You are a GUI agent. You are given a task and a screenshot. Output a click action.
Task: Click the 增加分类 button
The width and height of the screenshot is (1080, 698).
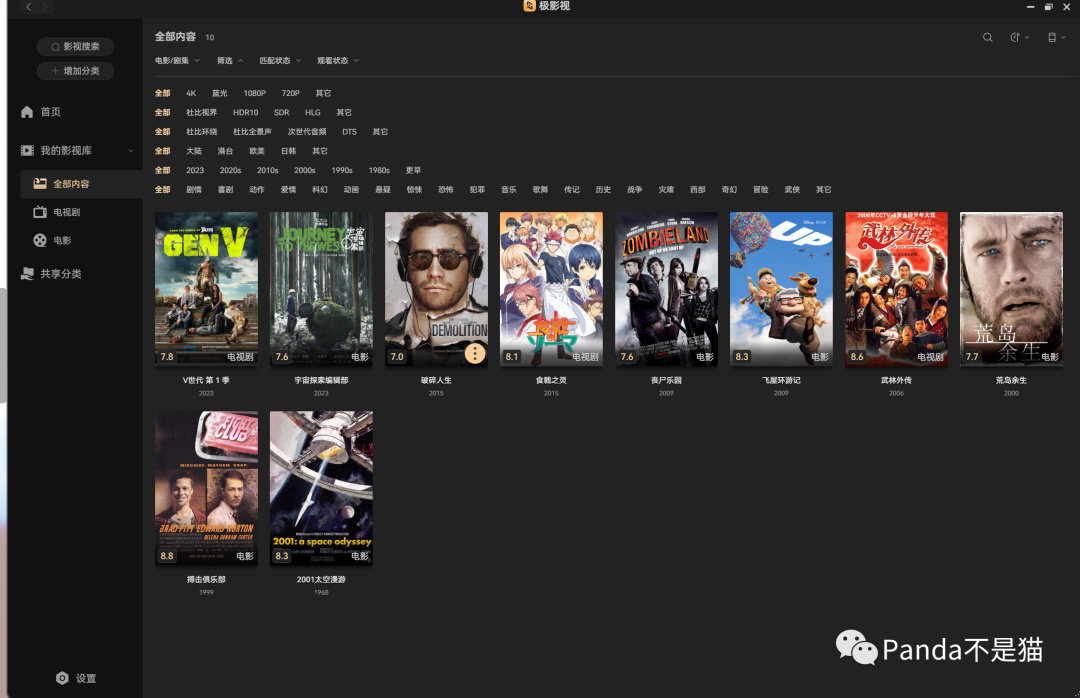pos(75,71)
